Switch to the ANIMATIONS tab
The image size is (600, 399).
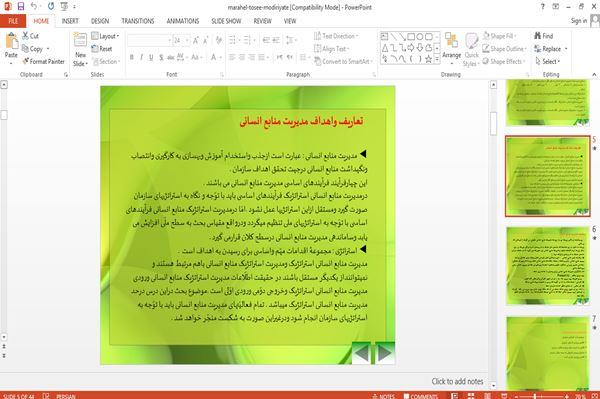coord(183,21)
